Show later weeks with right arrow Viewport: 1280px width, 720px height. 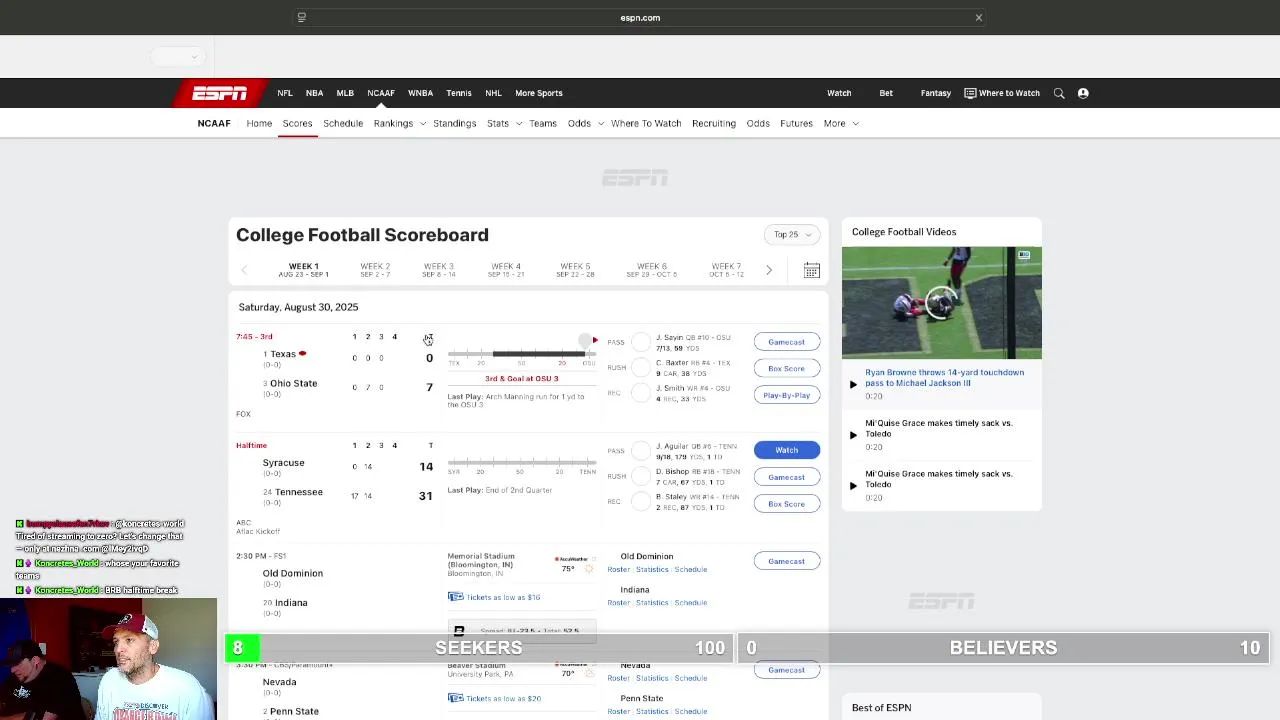[x=768, y=270]
